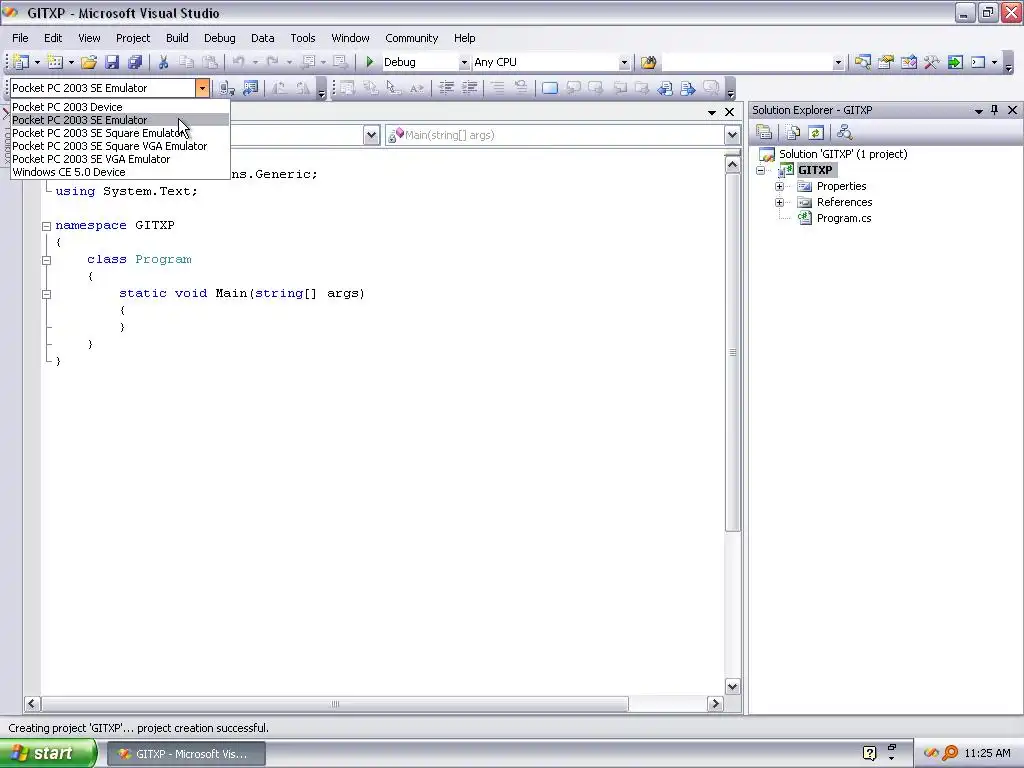Click the New Project toolbar icon
The width and height of the screenshot is (1024, 768).
click(x=21, y=62)
